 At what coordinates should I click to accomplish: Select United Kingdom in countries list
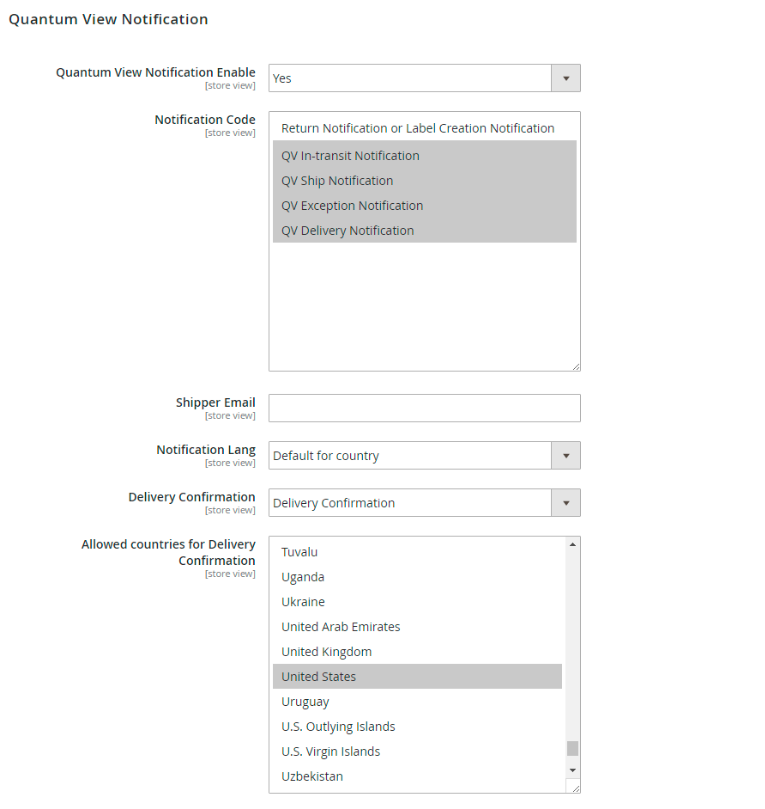pos(326,652)
